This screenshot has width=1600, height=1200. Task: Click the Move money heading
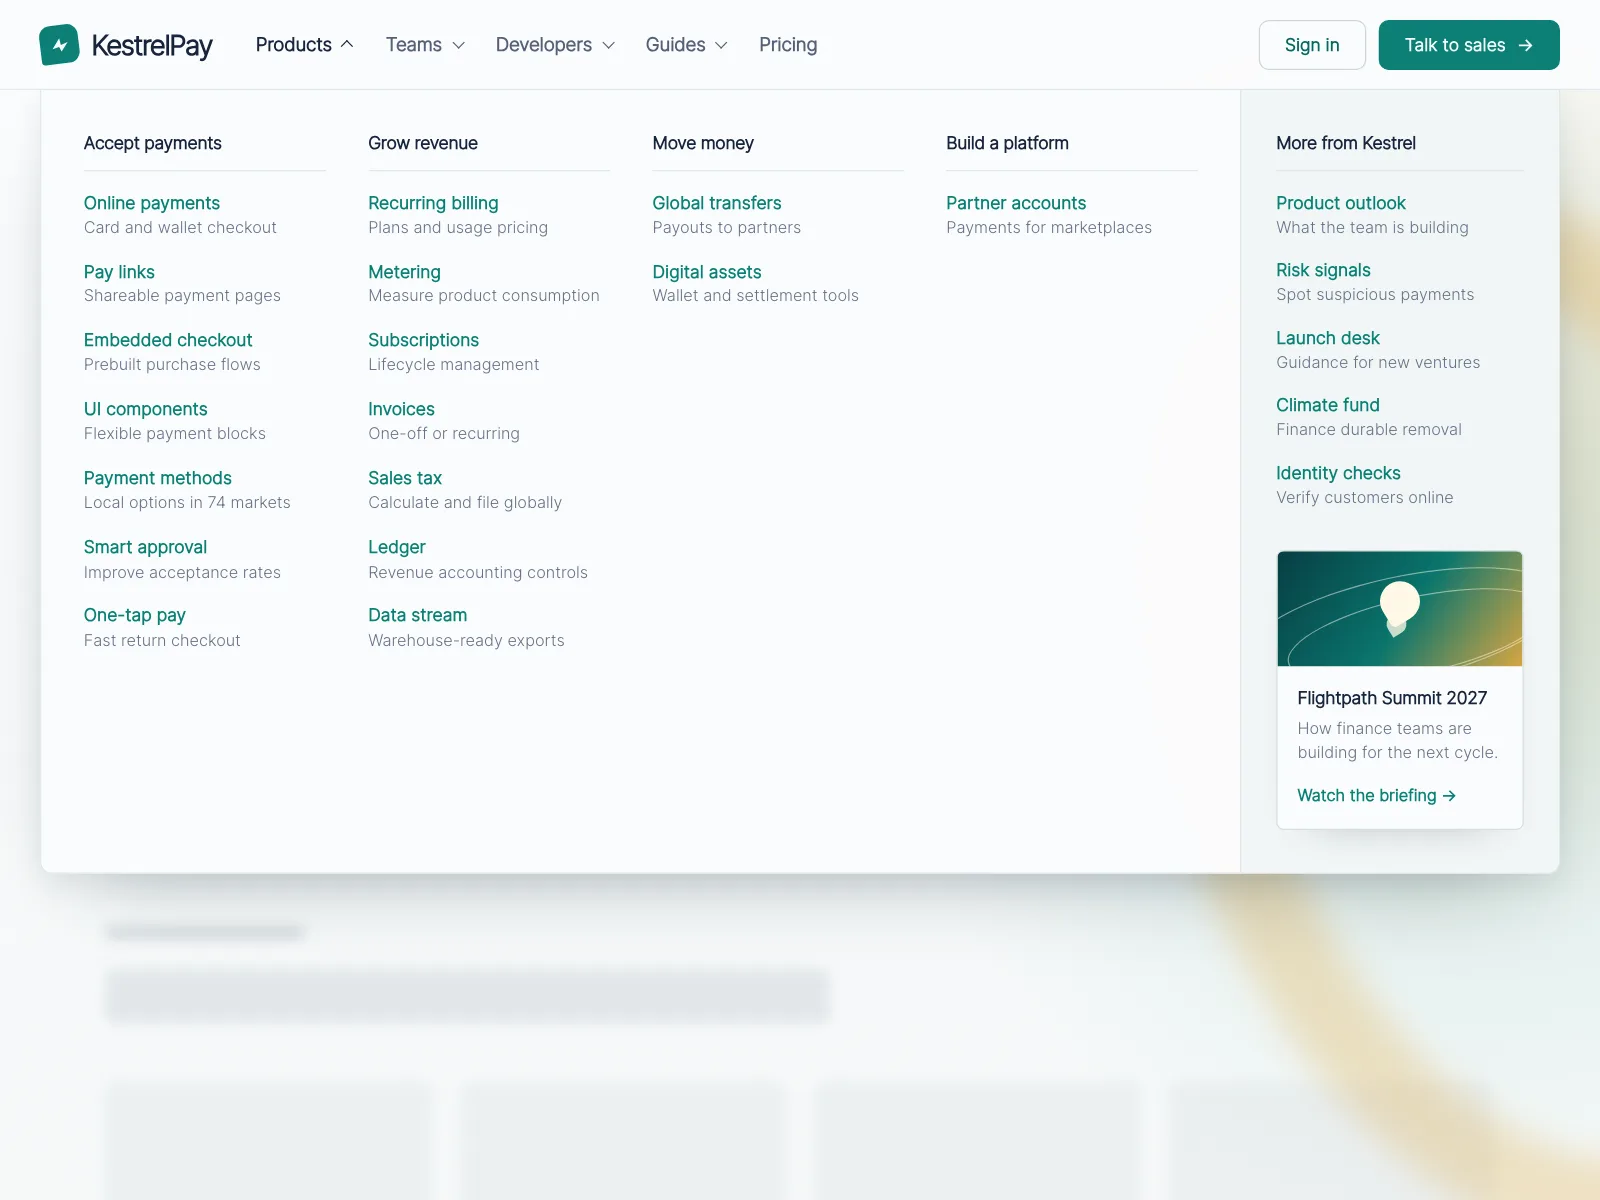click(703, 143)
